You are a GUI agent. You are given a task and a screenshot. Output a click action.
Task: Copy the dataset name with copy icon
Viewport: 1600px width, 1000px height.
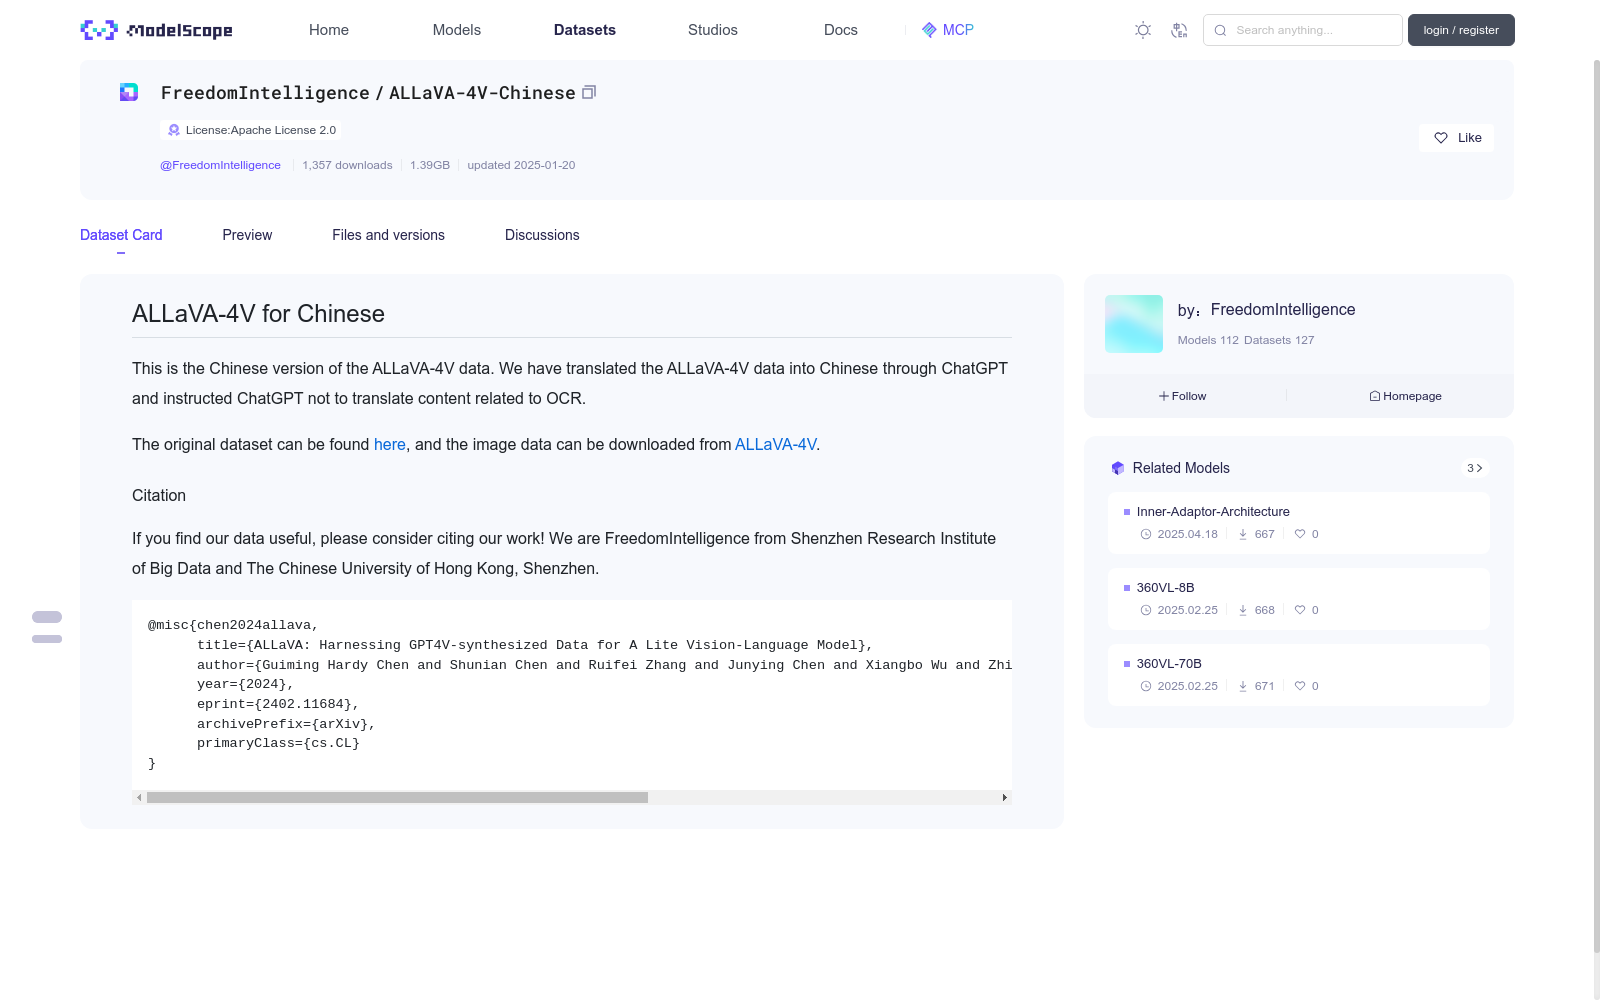click(589, 92)
